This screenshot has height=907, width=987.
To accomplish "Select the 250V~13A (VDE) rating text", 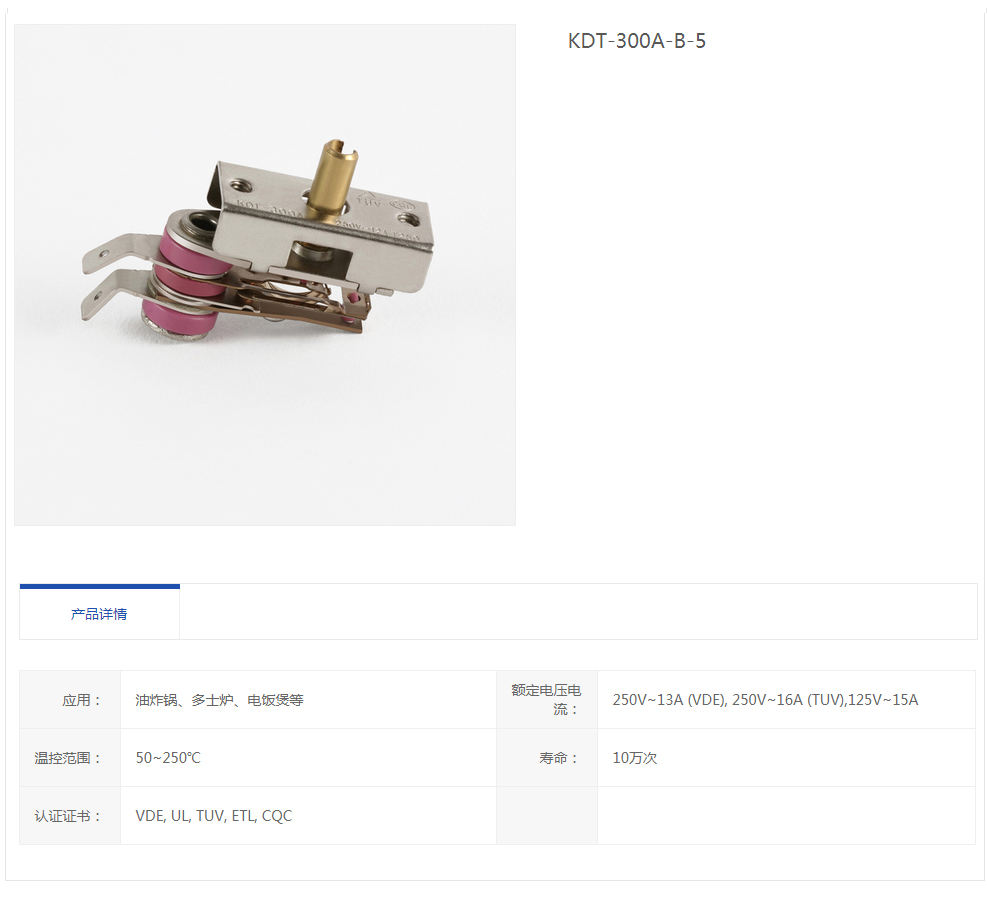I will pyautogui.click(x=669, y=700).
